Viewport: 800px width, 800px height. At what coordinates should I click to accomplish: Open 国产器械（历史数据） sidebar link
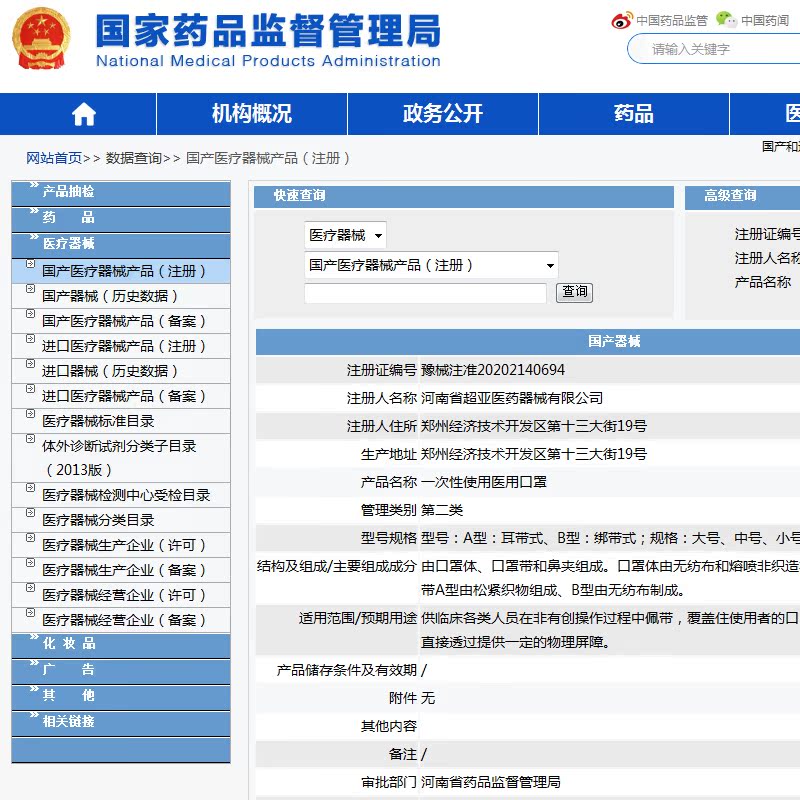coord(110,296)
